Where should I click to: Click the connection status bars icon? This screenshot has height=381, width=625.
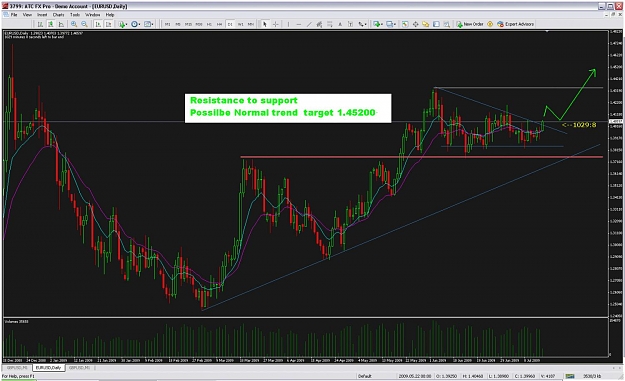(x=570, y=376)
